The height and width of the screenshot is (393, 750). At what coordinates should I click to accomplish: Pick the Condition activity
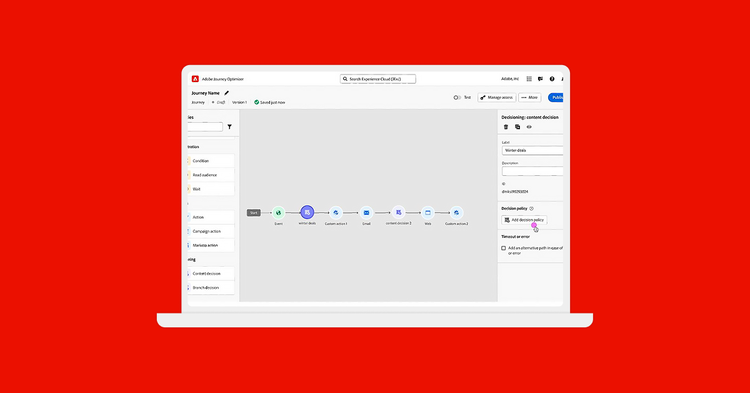211,161
